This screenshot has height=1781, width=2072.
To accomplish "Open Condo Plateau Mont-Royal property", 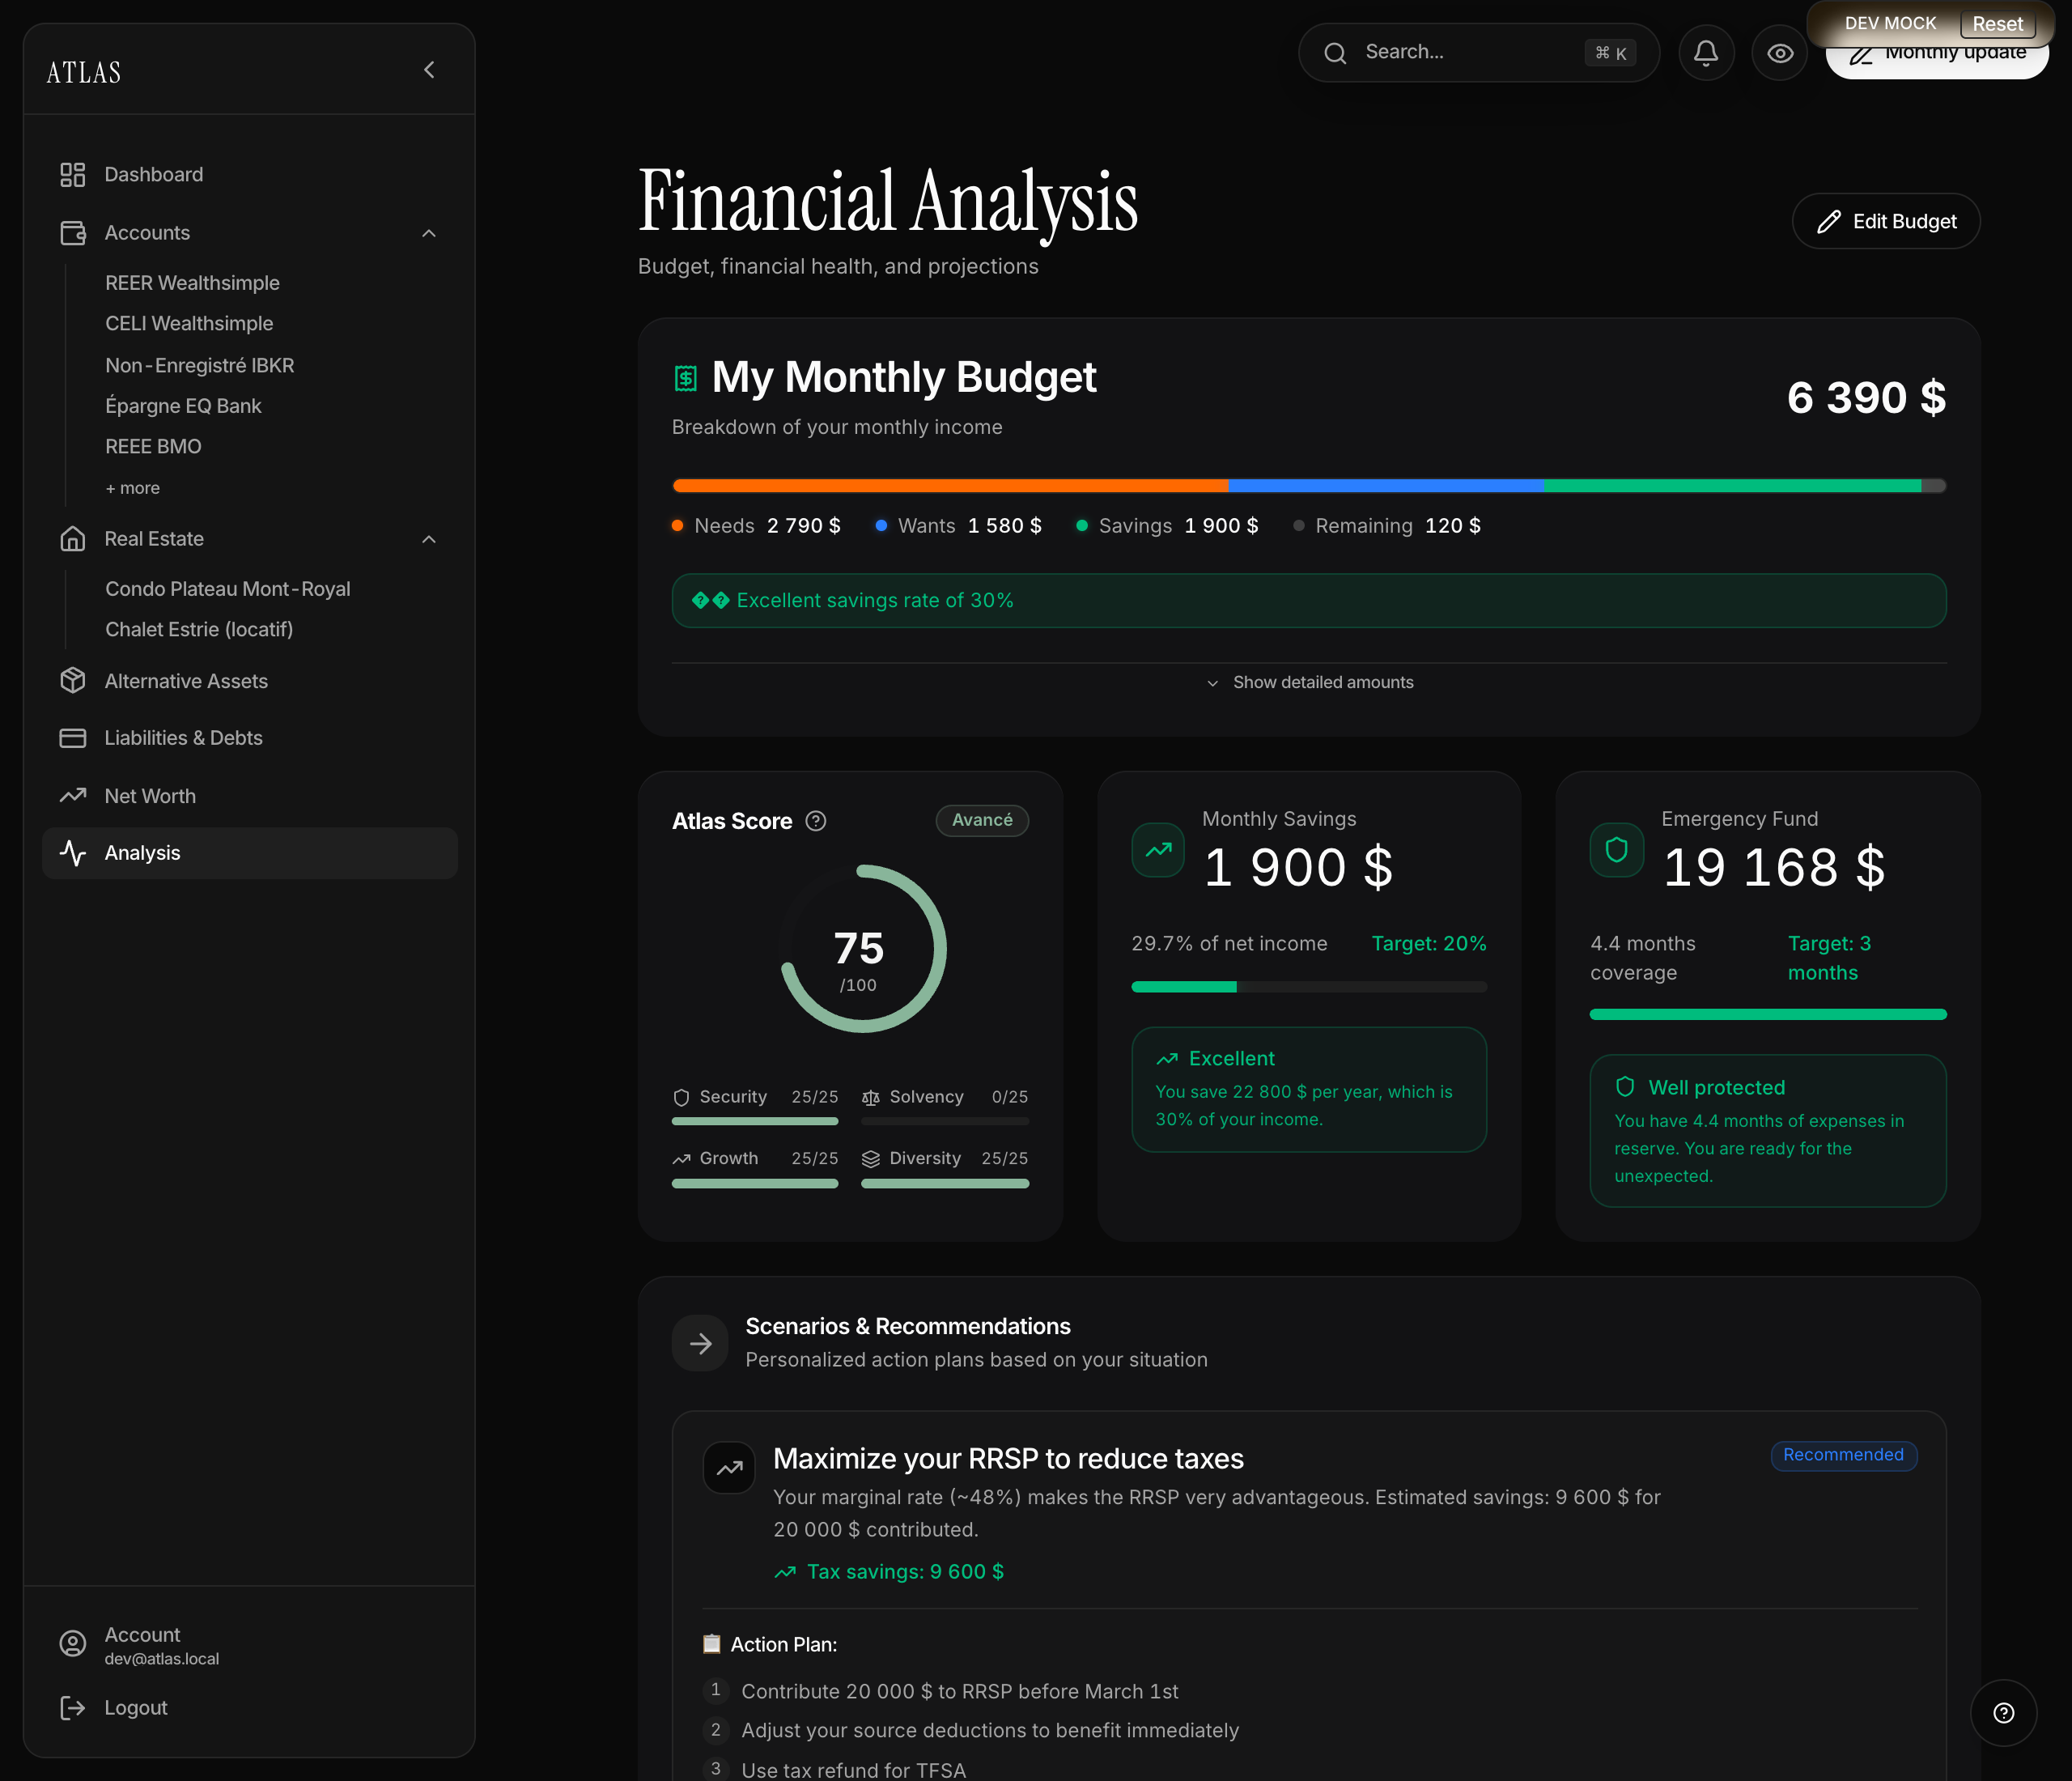I will click(228, 589).
